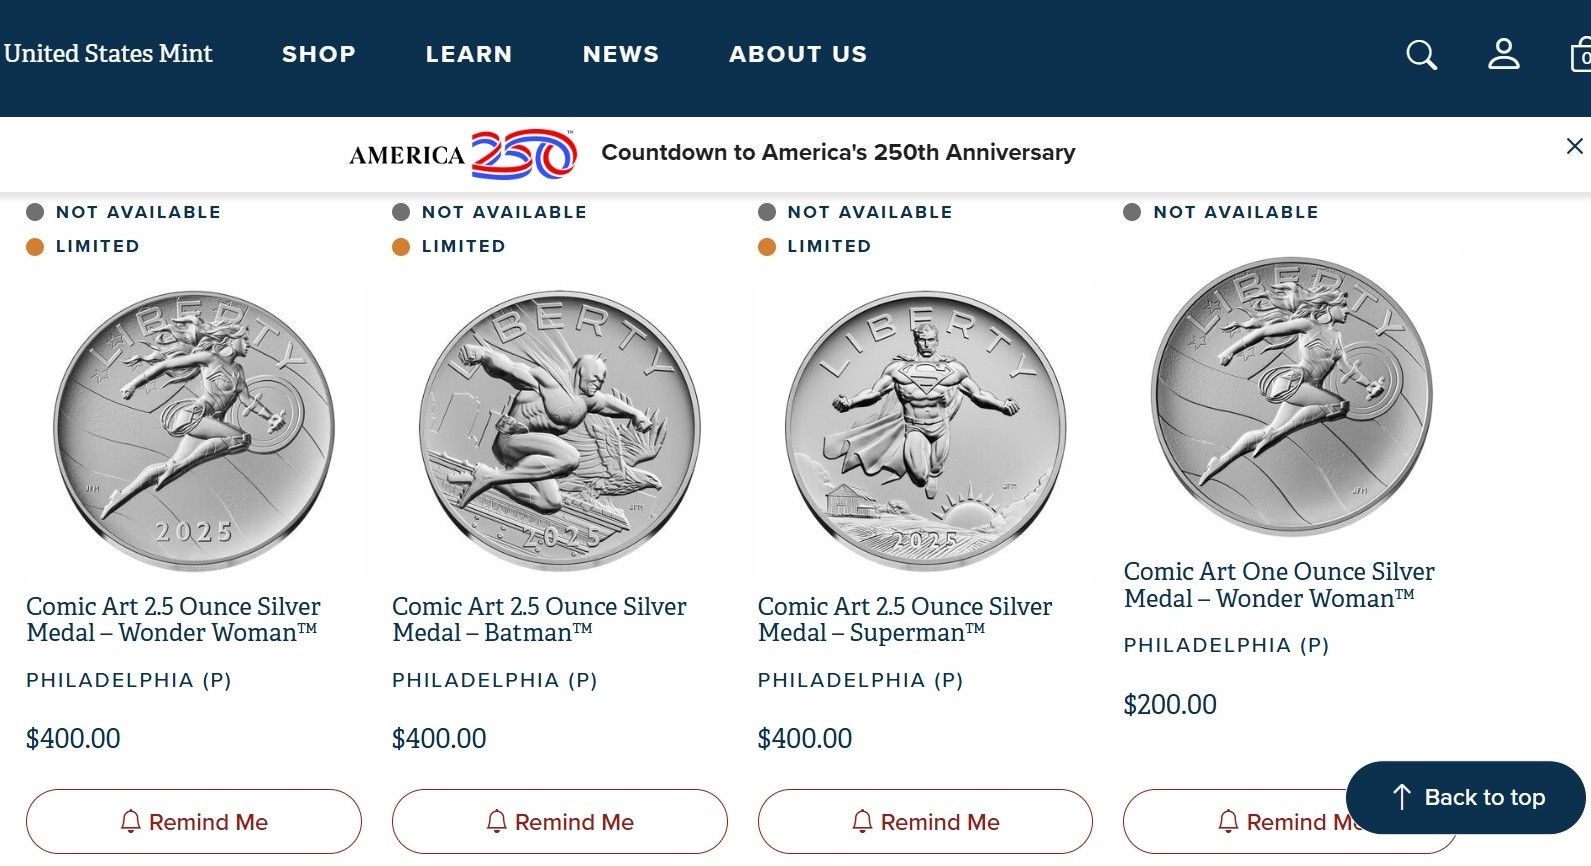Click Remind Me for Batman medal
The image size is (1591, 866).
click(560, 822)
